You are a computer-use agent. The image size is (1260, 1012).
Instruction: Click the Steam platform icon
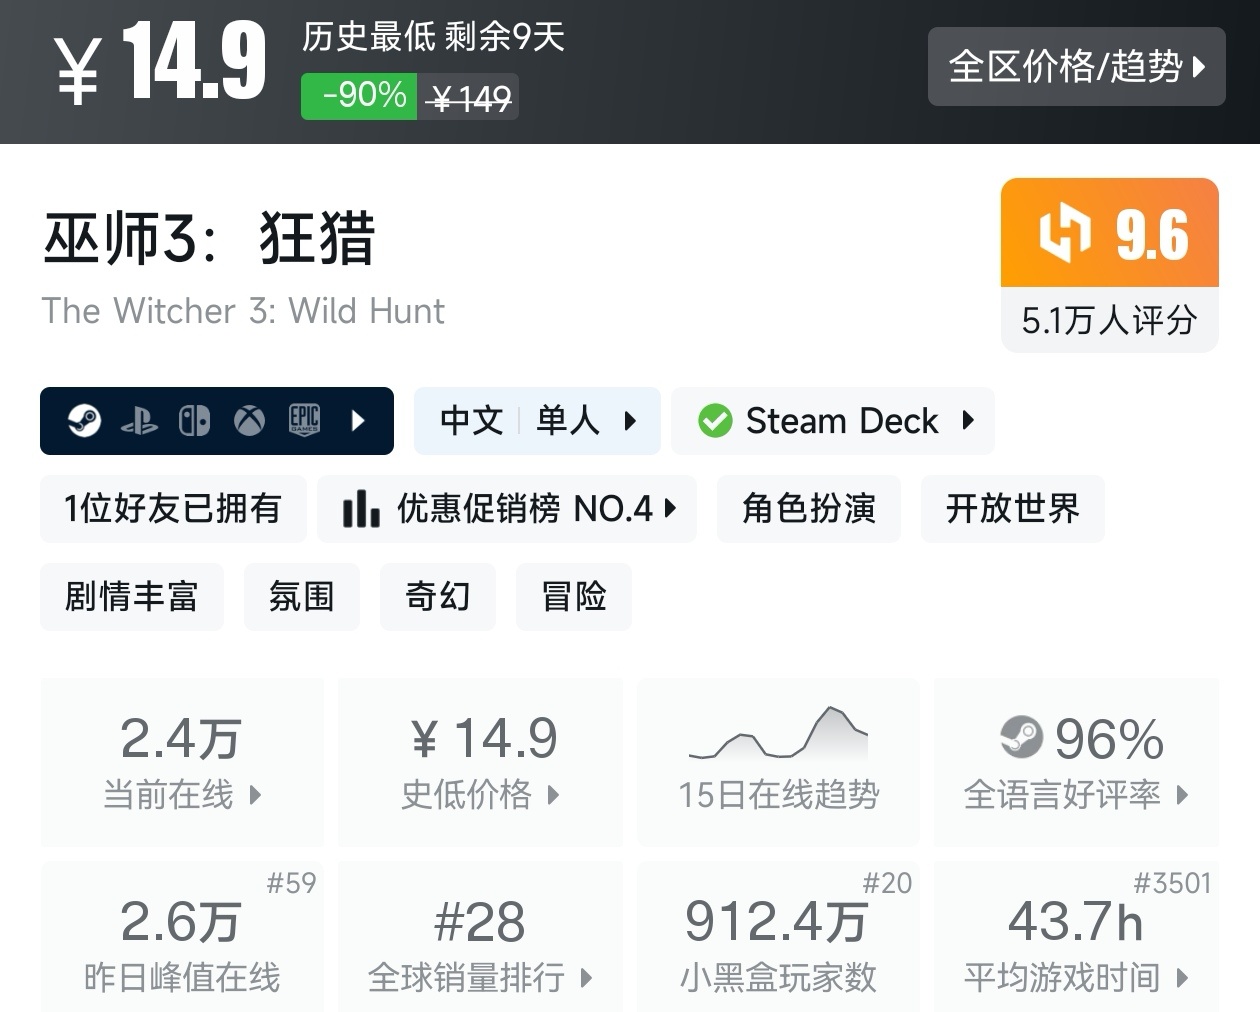(x=84, y=421)
